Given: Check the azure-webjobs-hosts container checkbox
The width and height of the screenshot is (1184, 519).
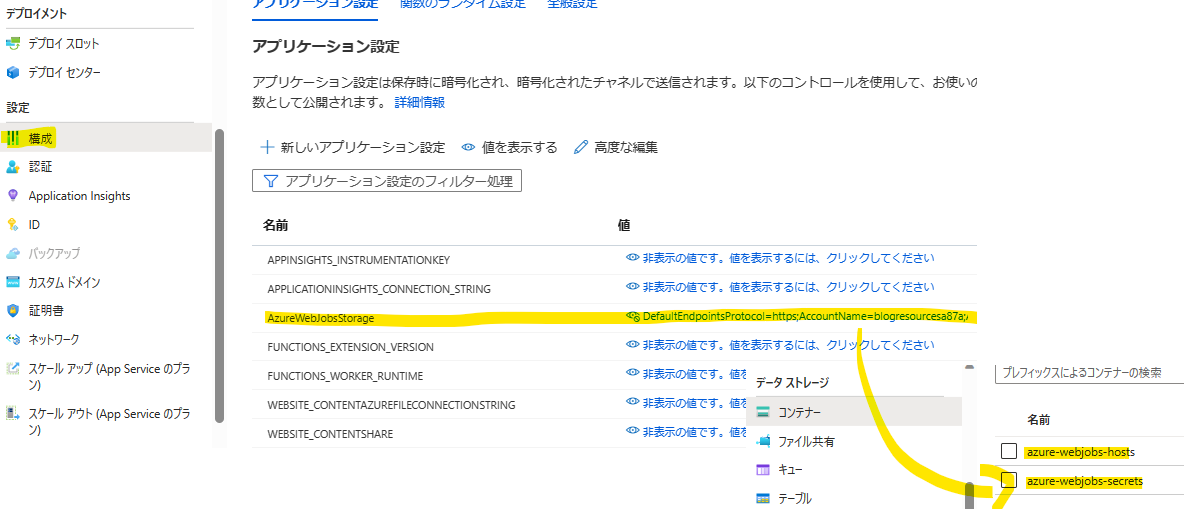Looking at the screenshot, I should coord(1009,452).
